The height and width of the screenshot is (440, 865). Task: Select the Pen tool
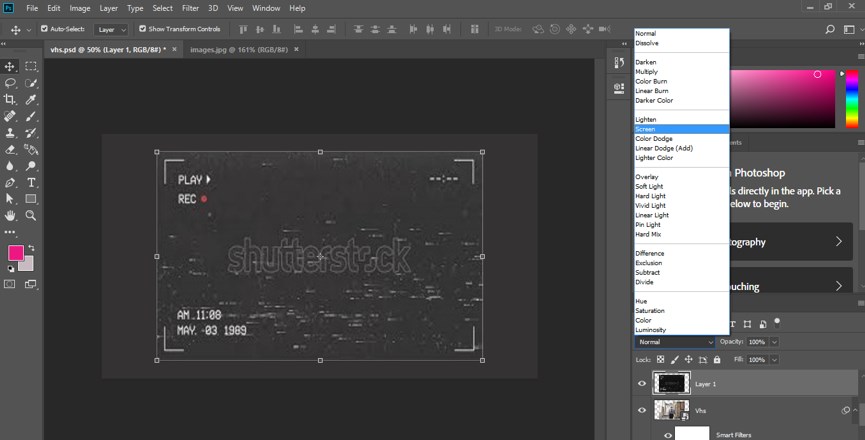click(10, 183)
